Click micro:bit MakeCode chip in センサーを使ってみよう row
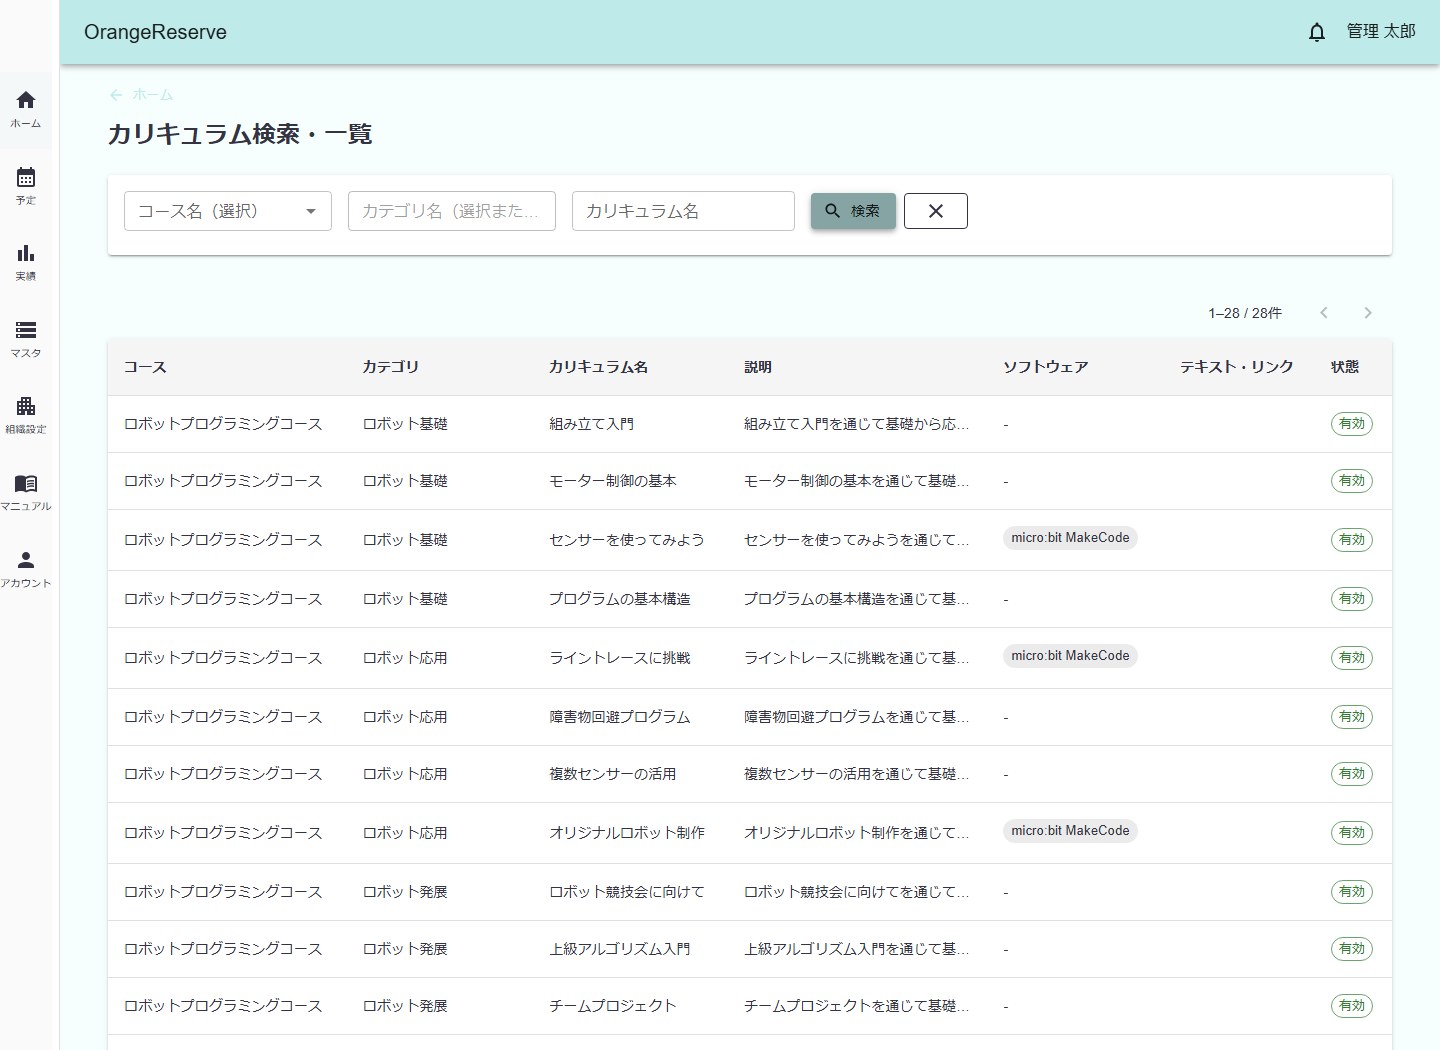 [1070, 538]
